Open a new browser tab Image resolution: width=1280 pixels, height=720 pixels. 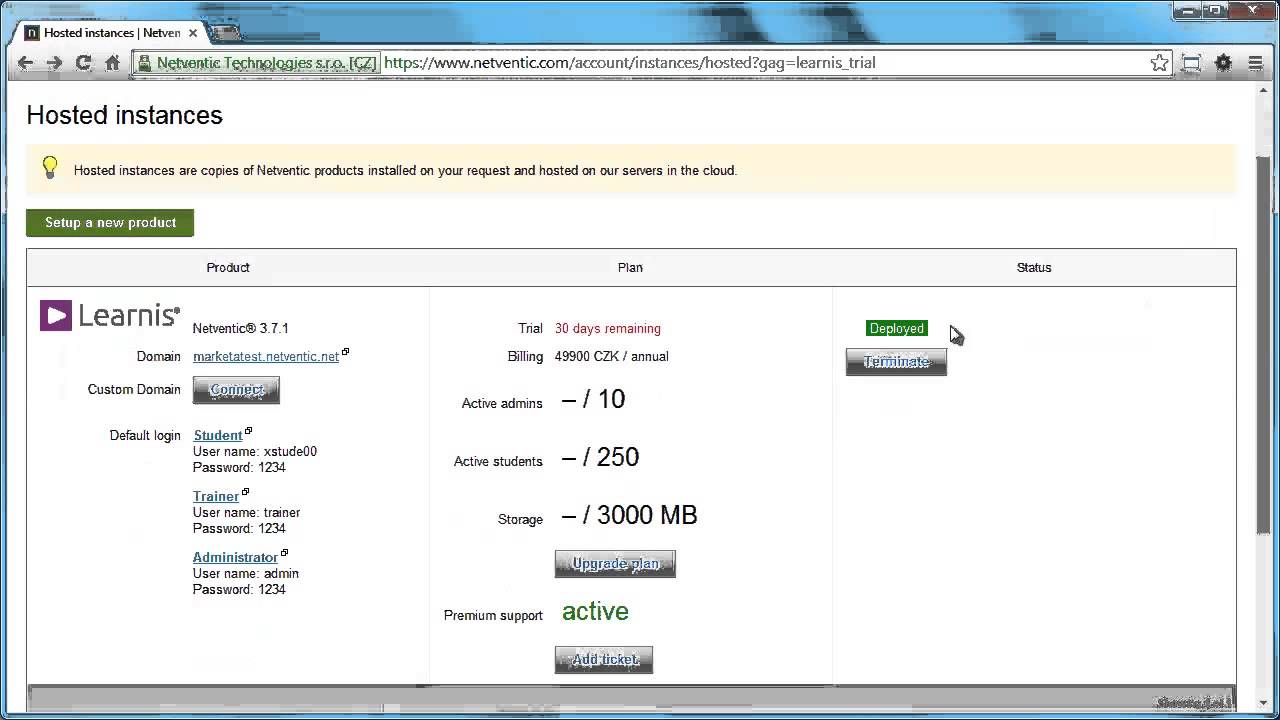226,32
